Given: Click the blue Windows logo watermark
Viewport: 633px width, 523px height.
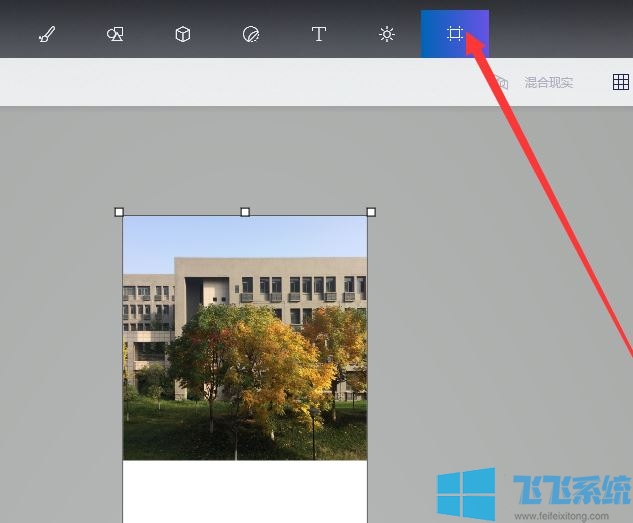Looking at the screenshot, I should point(466,493).
